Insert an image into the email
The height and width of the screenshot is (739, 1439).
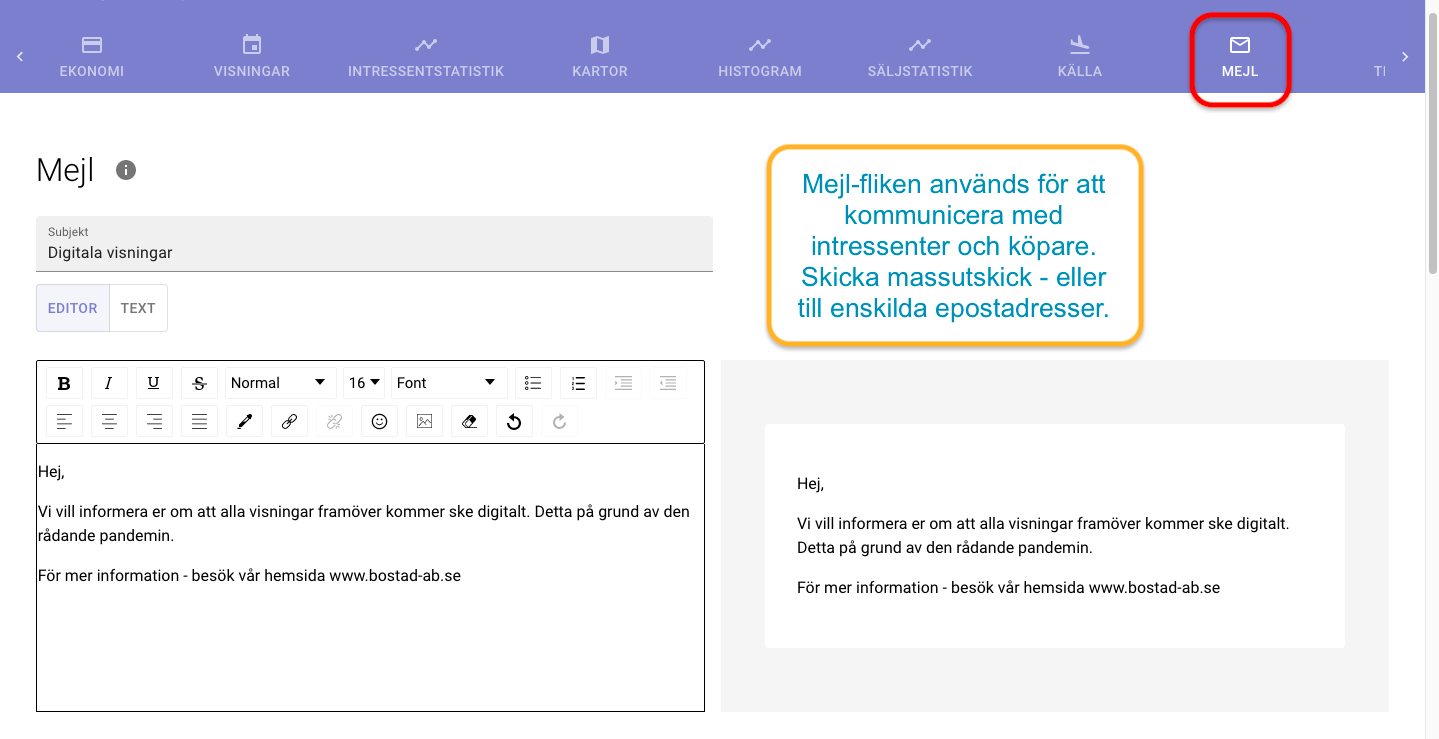(x=423, y=421)
